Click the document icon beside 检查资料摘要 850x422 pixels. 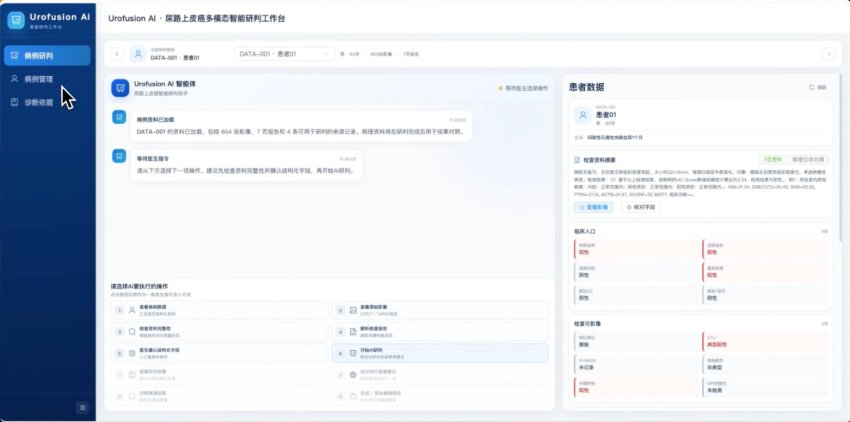pos(577,160)
